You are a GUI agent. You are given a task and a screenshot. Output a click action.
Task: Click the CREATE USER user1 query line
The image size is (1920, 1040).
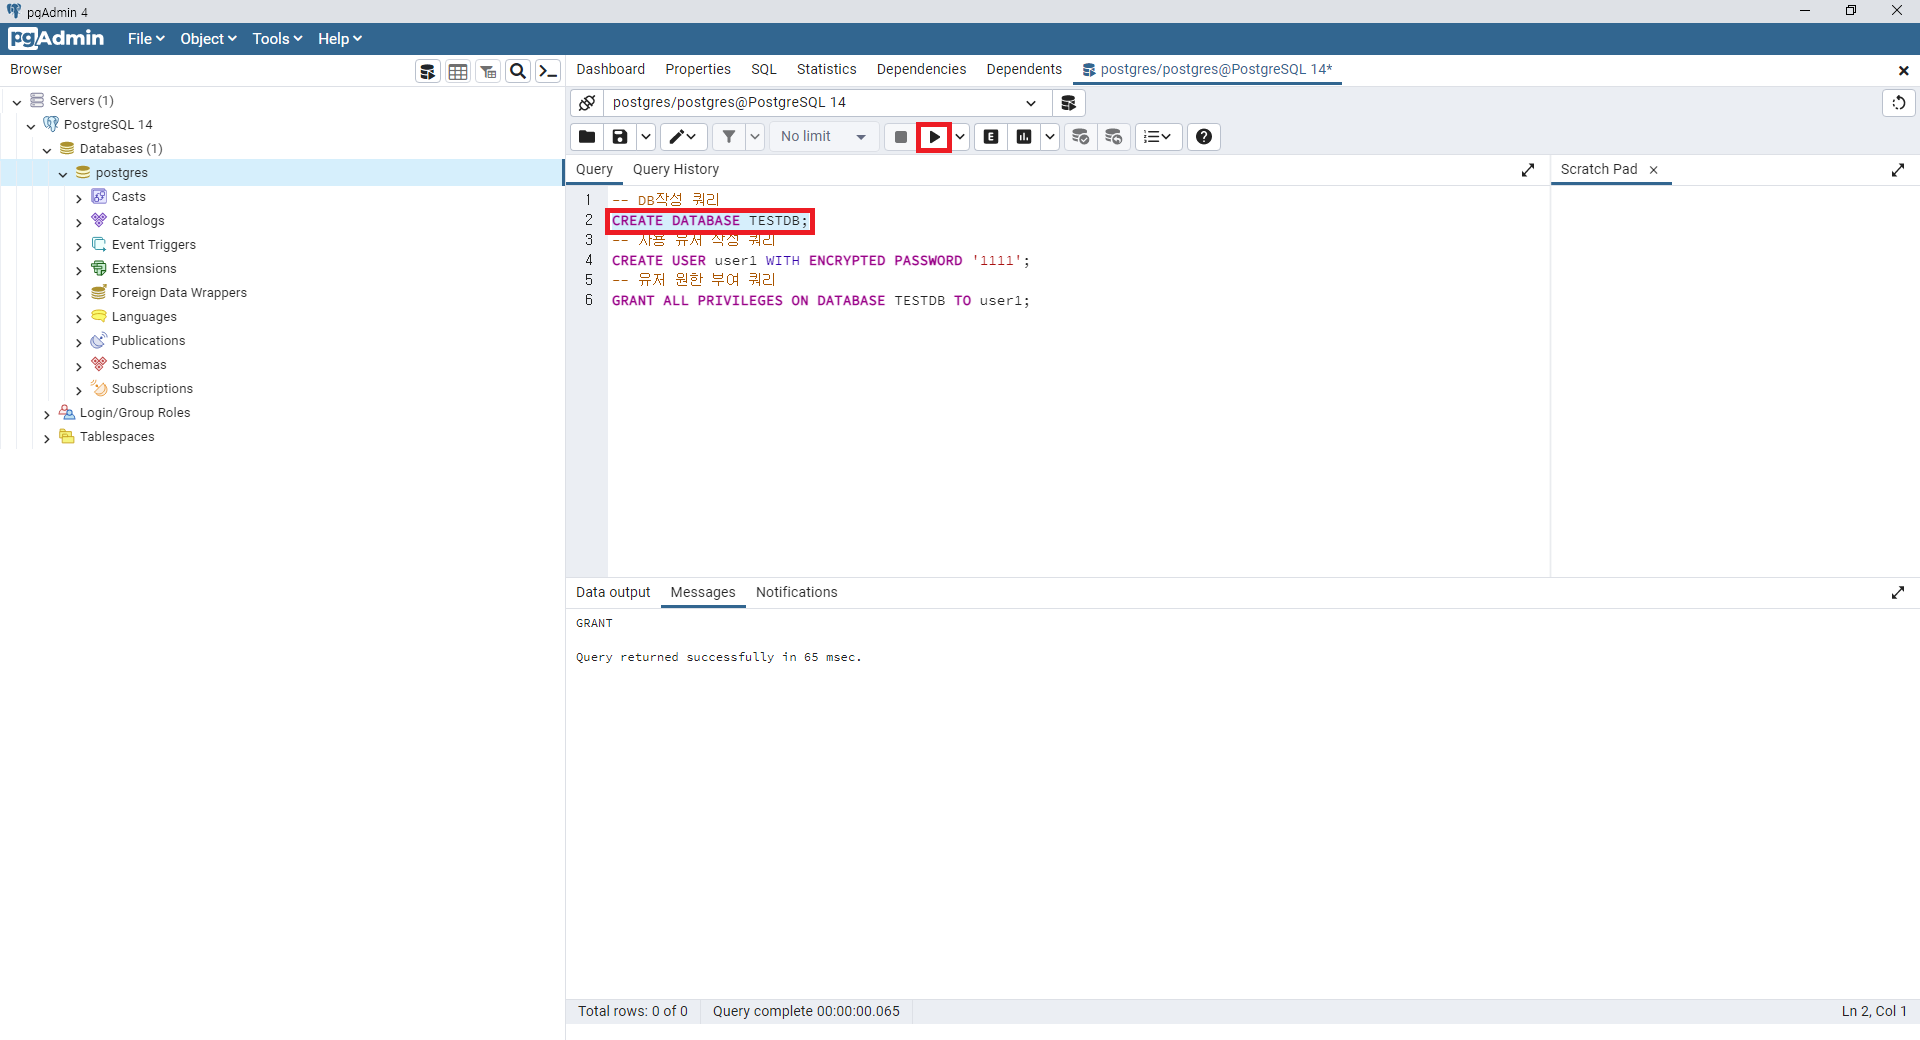click(x=820, y=260)
